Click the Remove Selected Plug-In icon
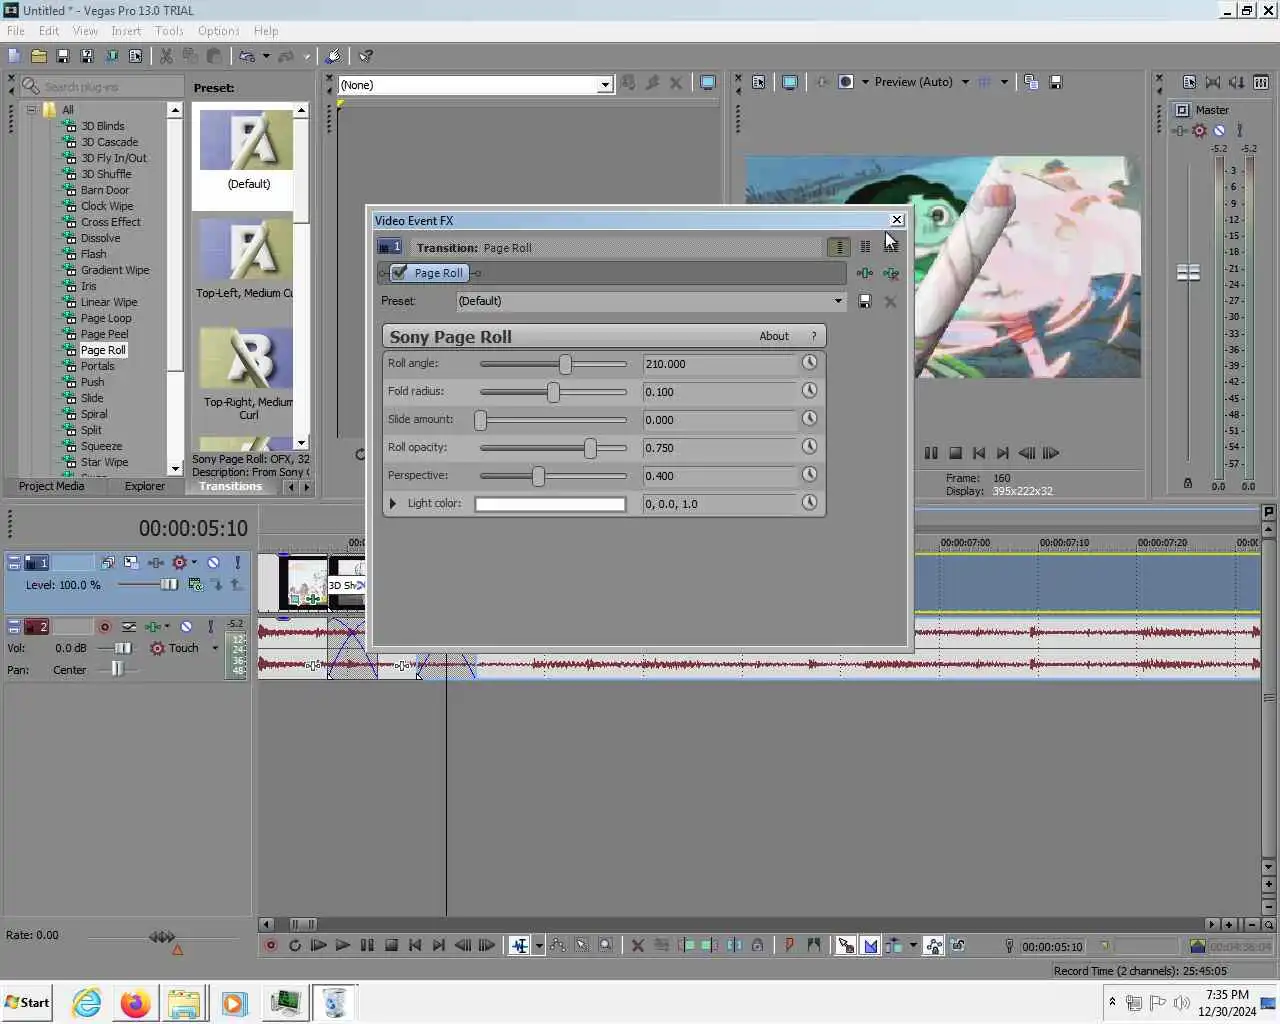This screenshot has width=1280, height=1024. point(890,273)
